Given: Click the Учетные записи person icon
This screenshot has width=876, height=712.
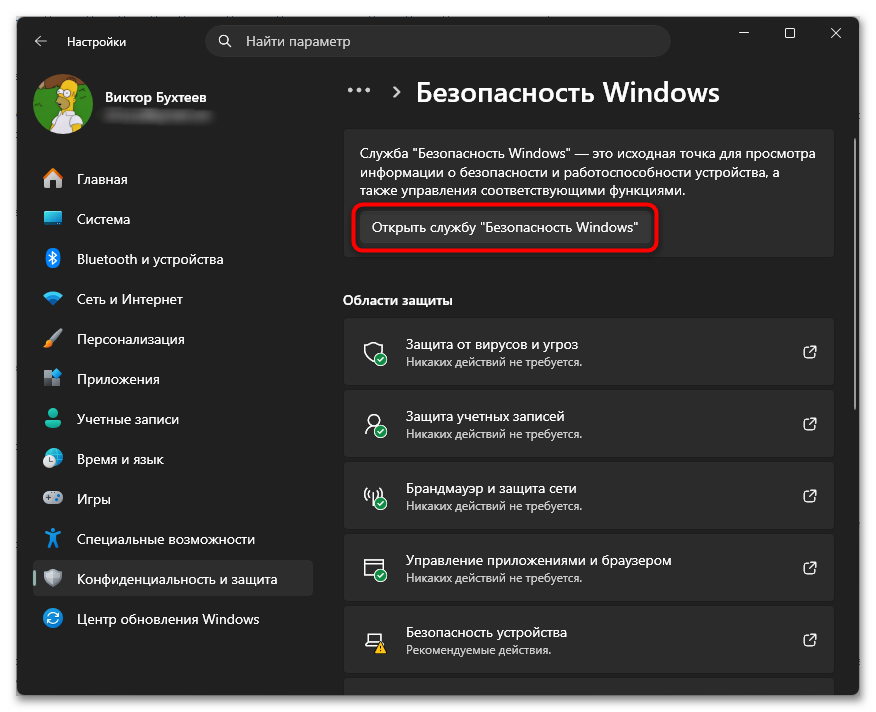Looking at the screenshot, I should coord(53,419).
